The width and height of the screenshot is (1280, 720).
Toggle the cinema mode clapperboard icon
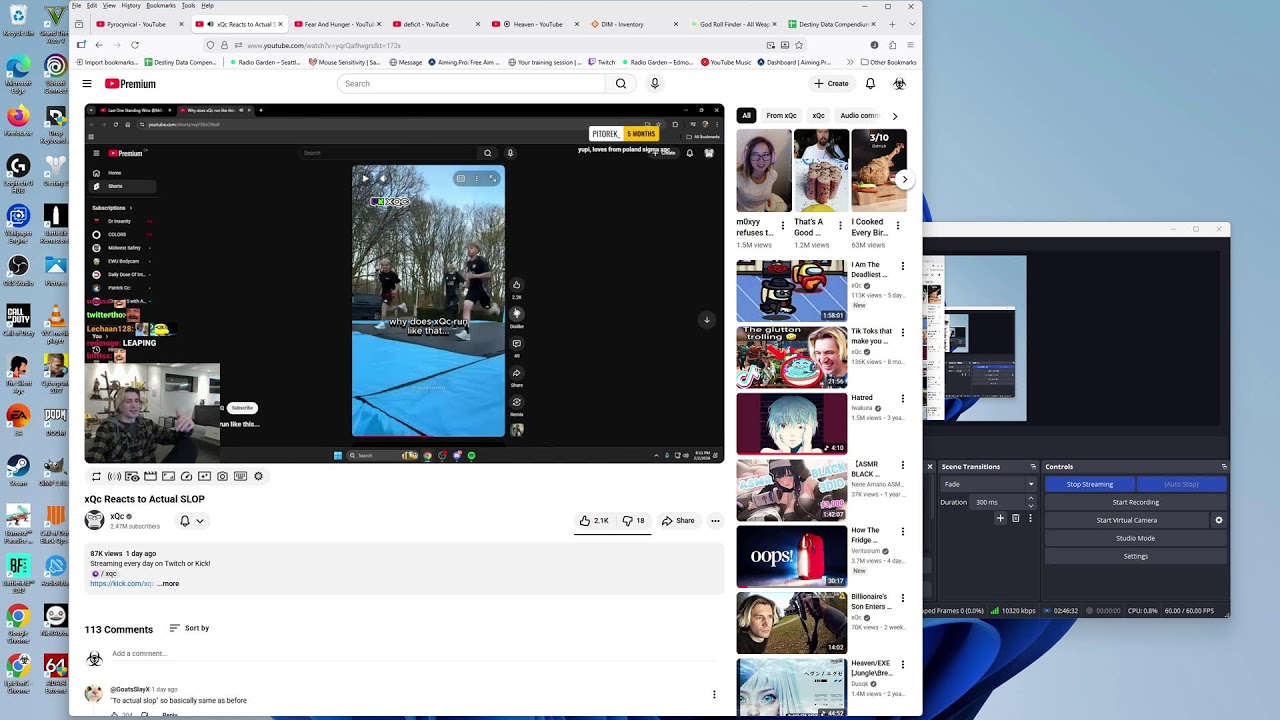point(150,477)
